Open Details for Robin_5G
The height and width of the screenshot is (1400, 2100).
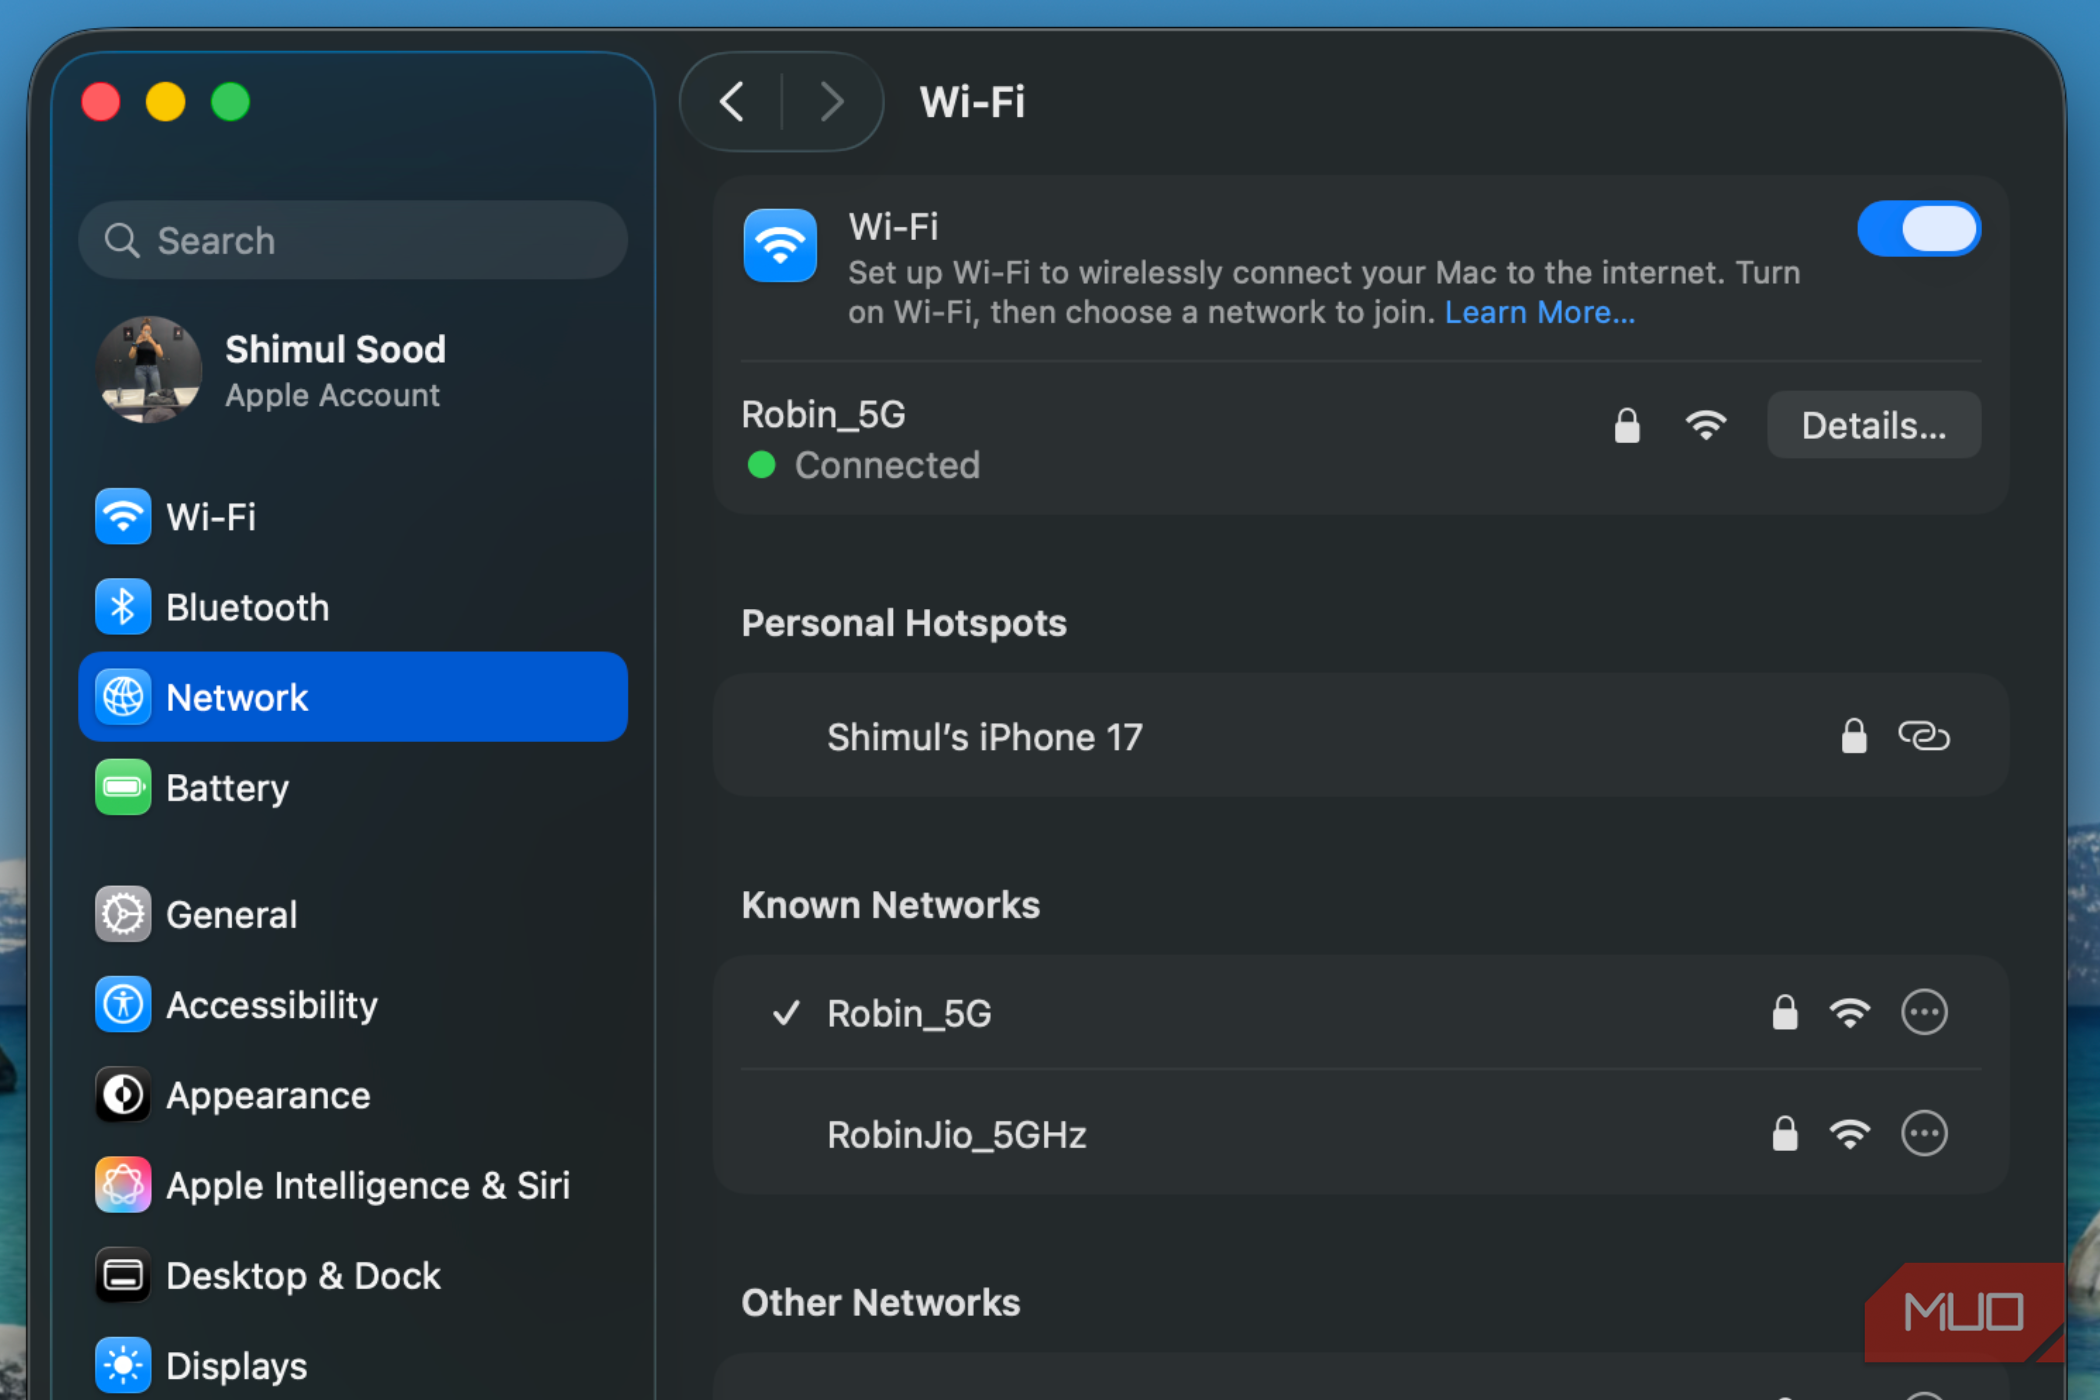(x=1873, y=425)
